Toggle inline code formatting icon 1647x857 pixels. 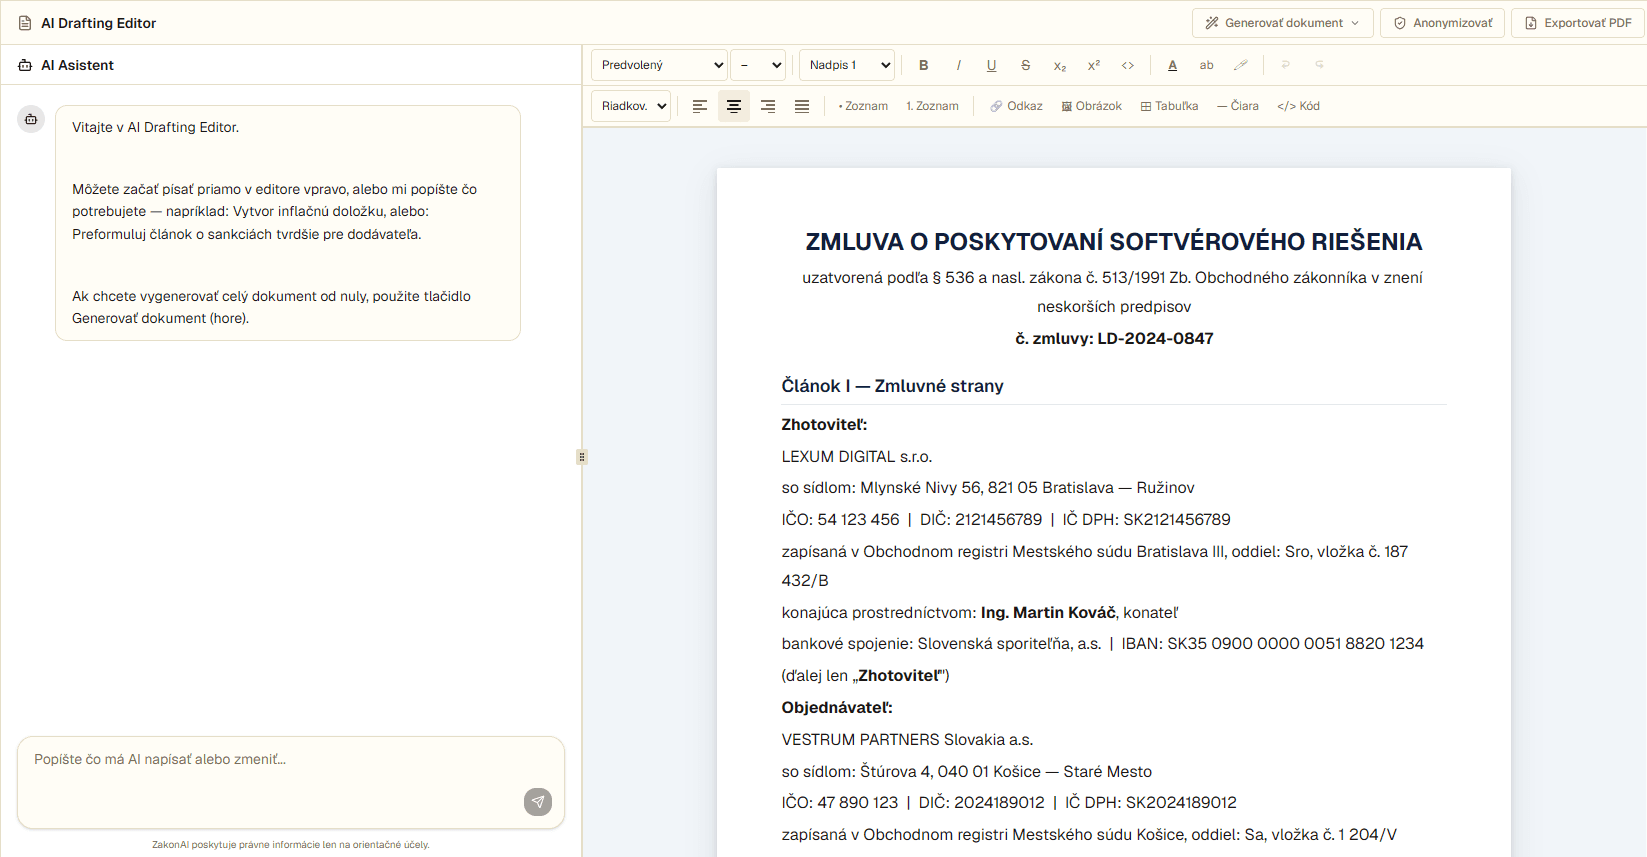(1128, 65)
